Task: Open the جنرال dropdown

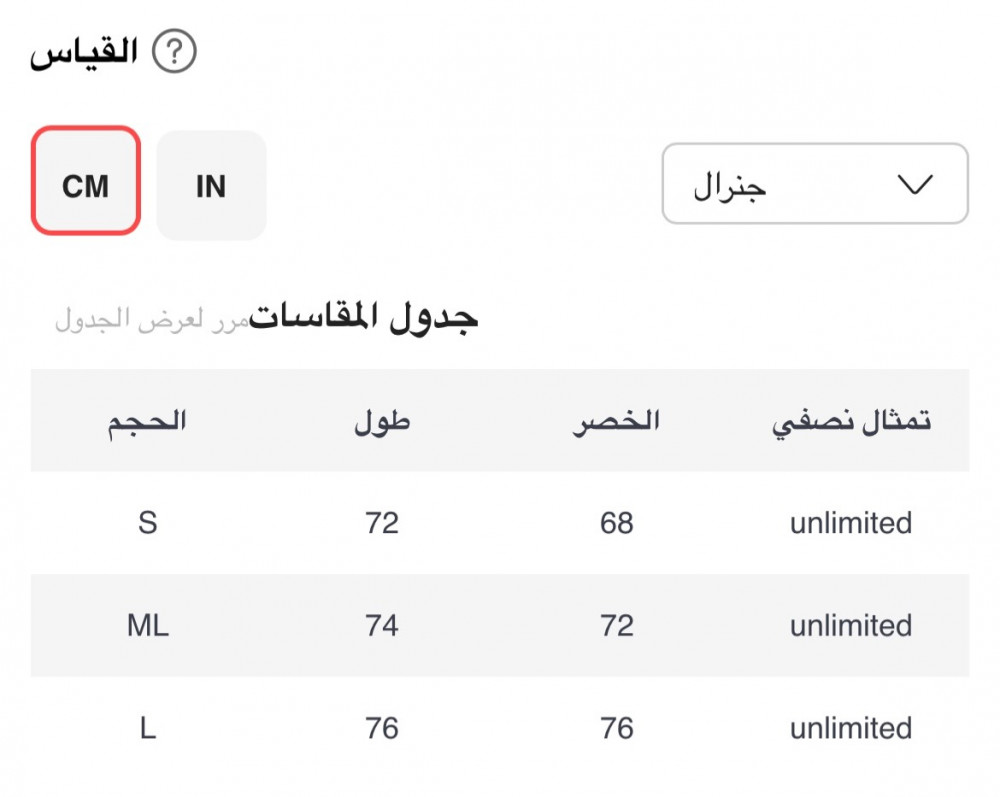Action: click(x=814, y=184)
